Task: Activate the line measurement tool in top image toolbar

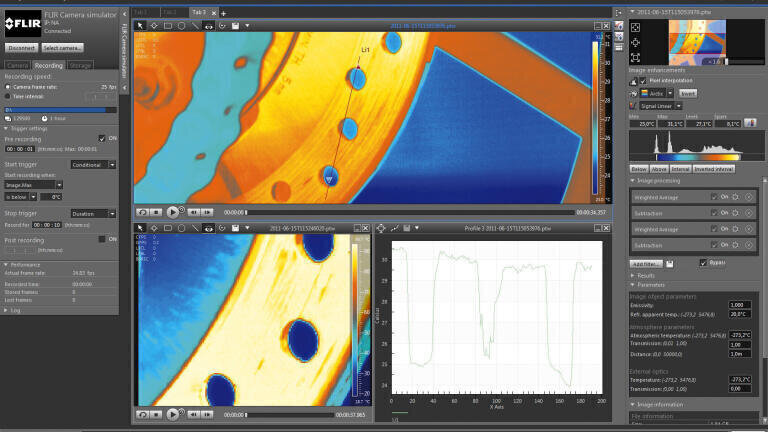Action: coord(195,25)
